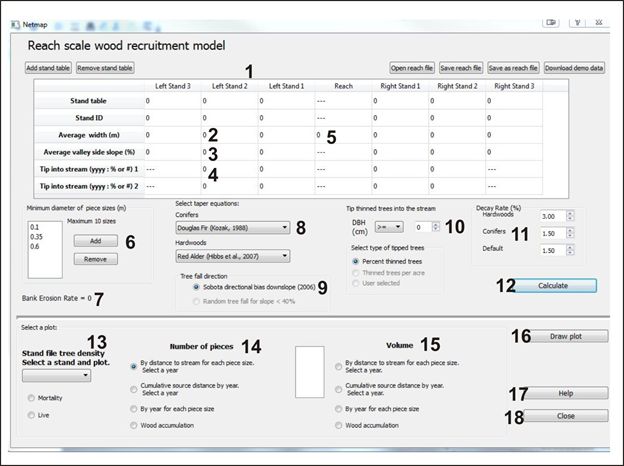Adjust the Hardwoods decay rate spinner
Screen dimensions: 624x466
[570, 215]
